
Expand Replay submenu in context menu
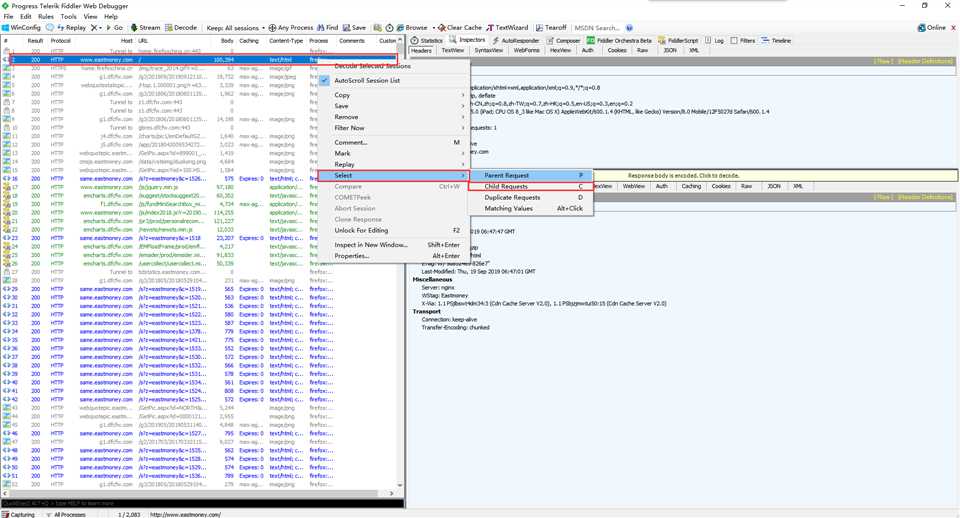click(394, 164)
